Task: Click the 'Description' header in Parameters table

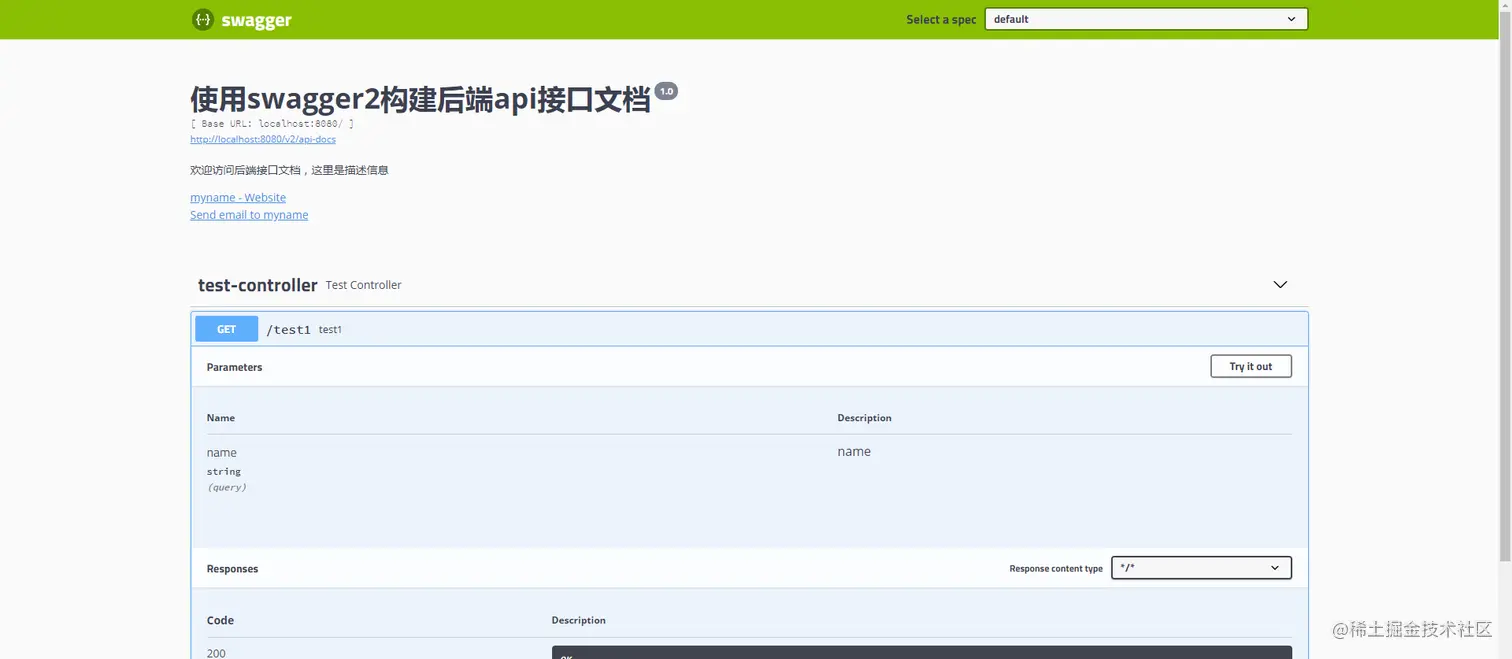Action: 864,418
